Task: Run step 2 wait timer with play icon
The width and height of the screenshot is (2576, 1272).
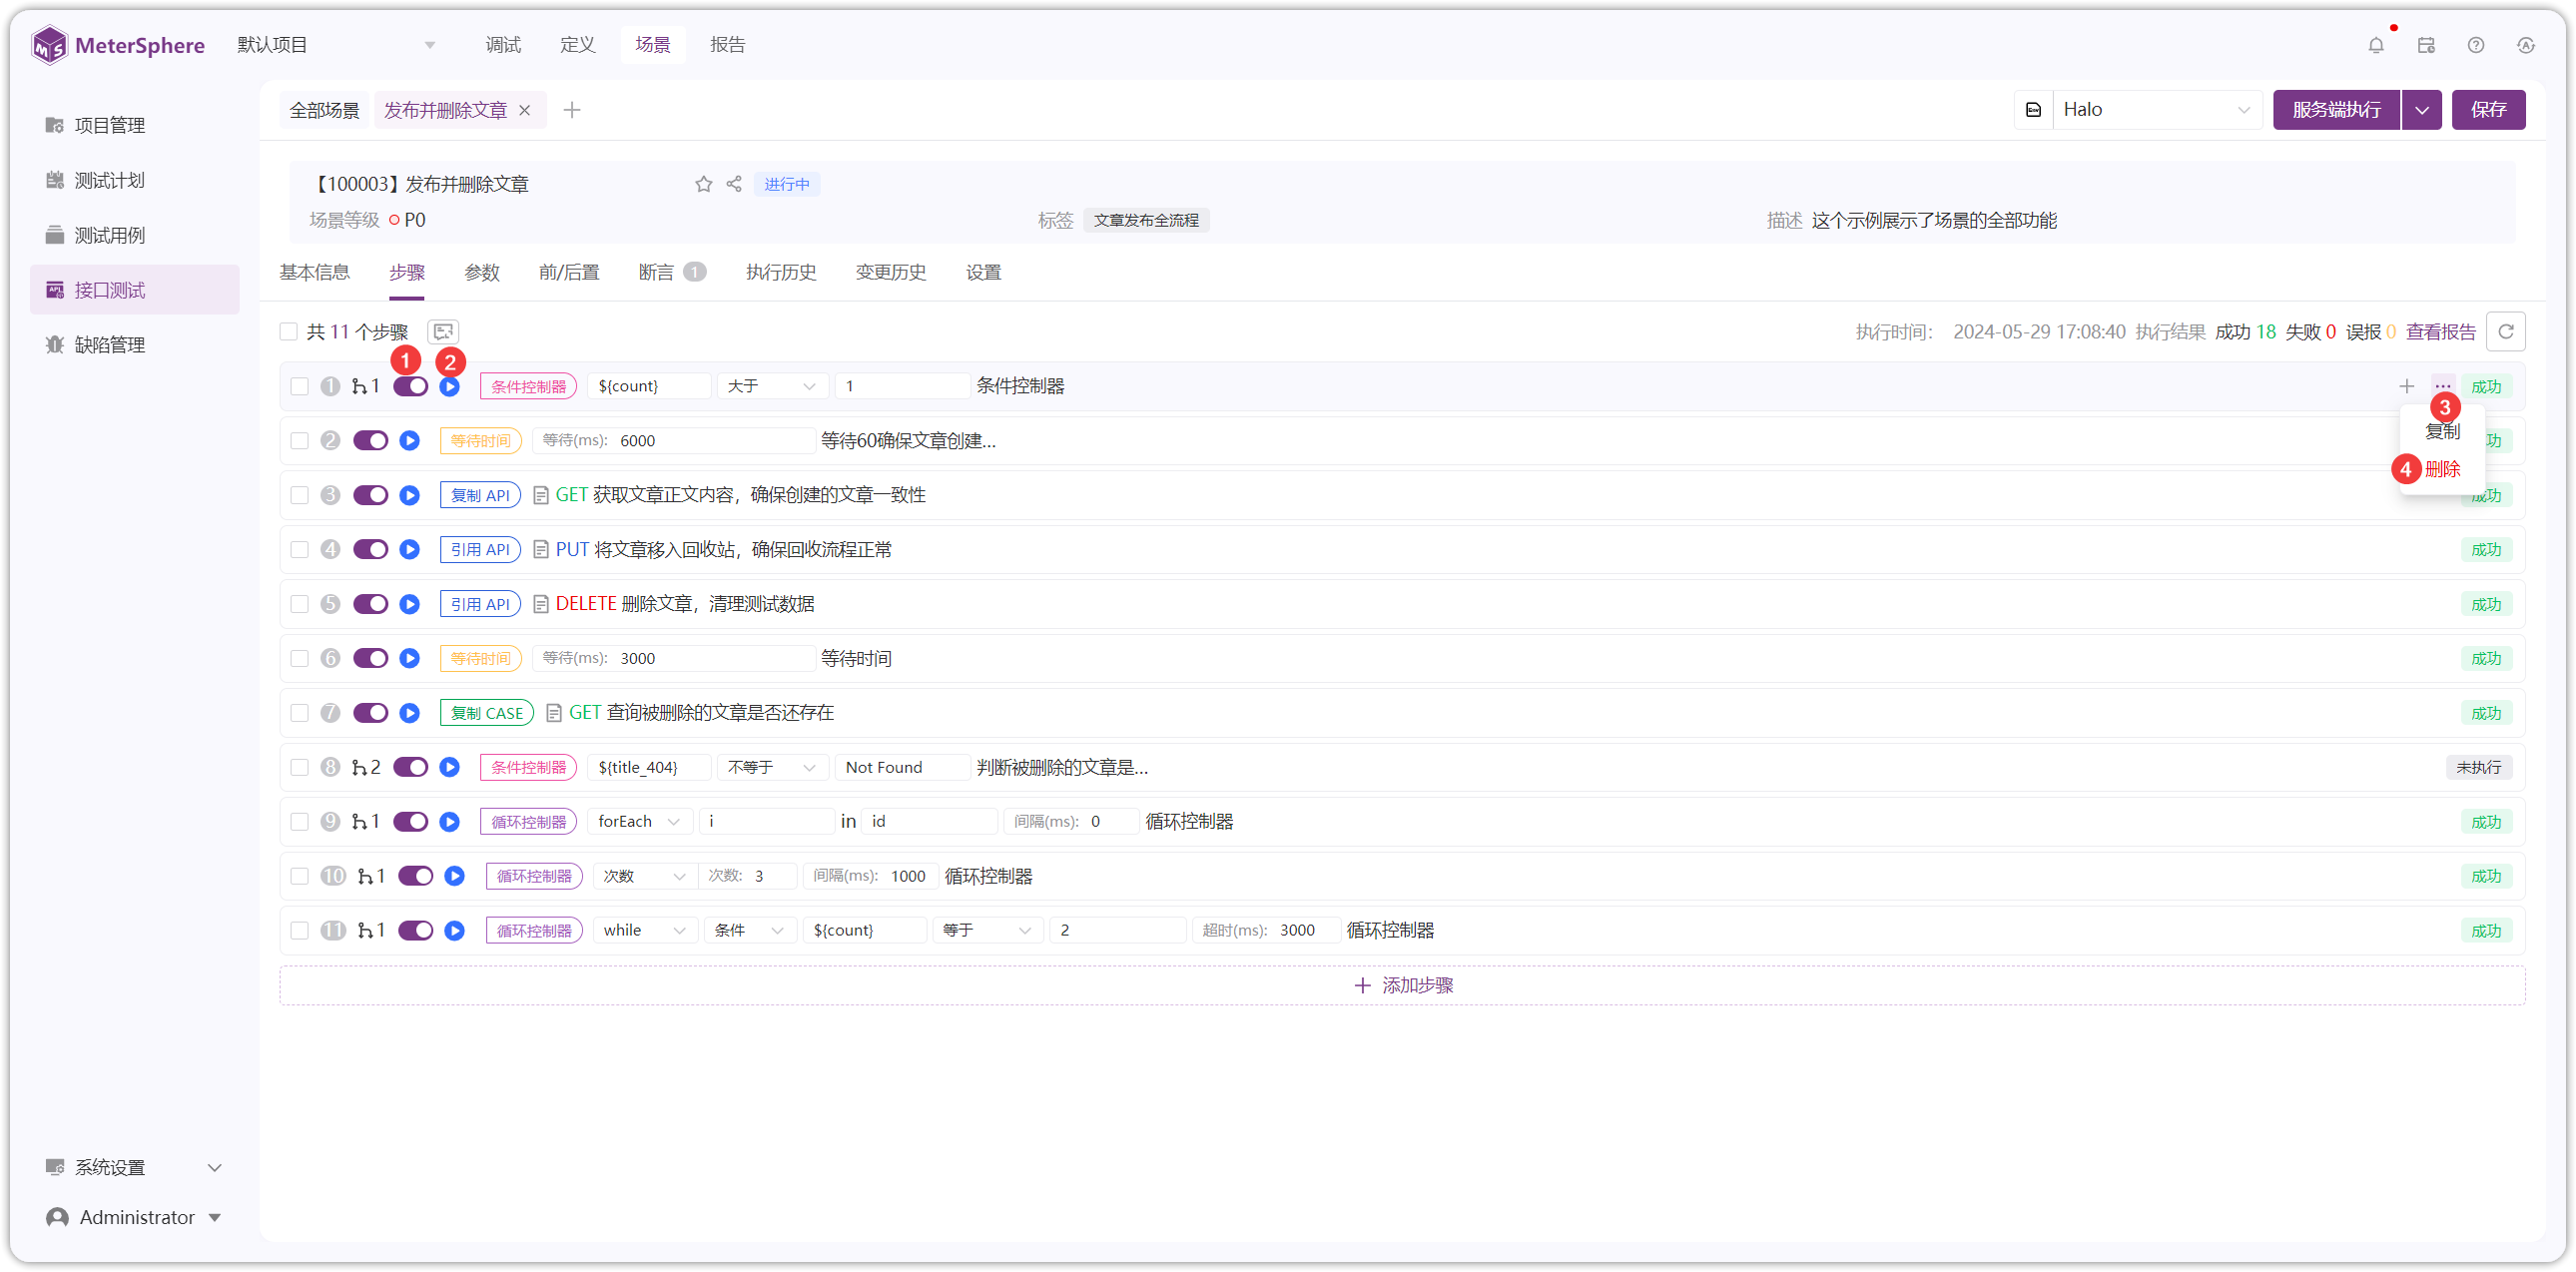Action: 409,441
